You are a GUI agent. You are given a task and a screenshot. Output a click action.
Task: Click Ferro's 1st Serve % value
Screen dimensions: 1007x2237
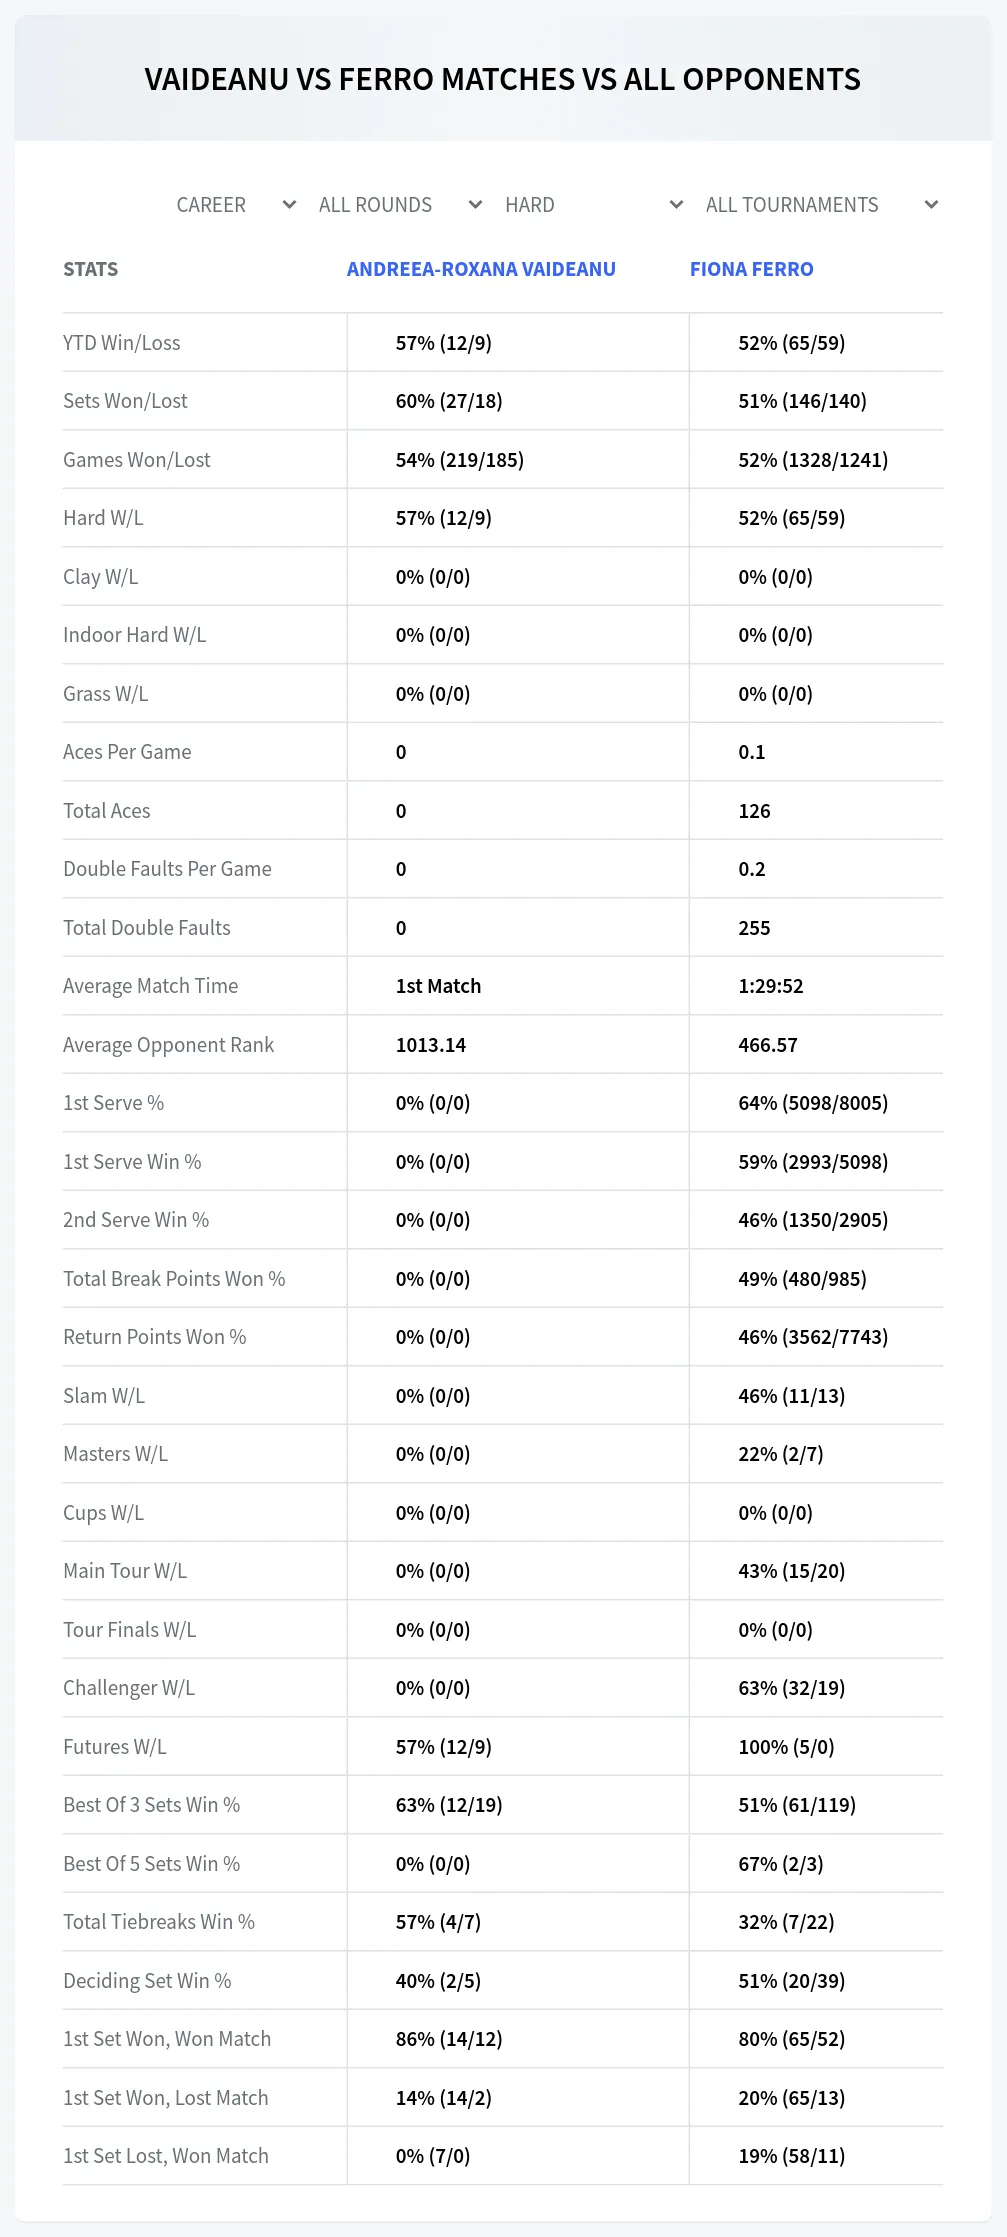[x=813, y=1103]
